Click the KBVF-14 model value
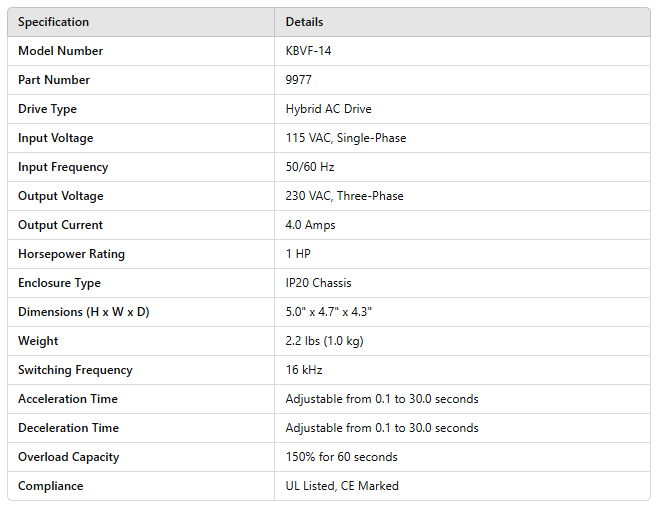659x509 pixels. [308, 51]
